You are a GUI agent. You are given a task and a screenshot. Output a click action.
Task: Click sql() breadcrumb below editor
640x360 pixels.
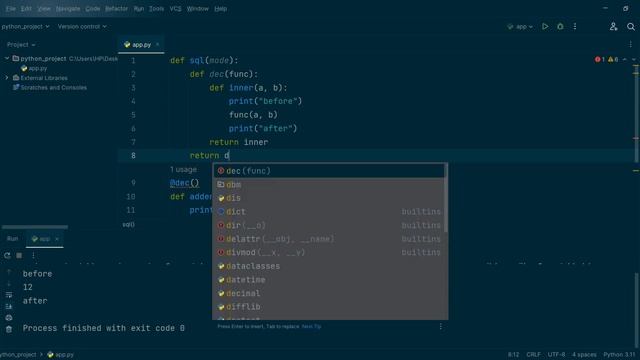coord(129,224)
